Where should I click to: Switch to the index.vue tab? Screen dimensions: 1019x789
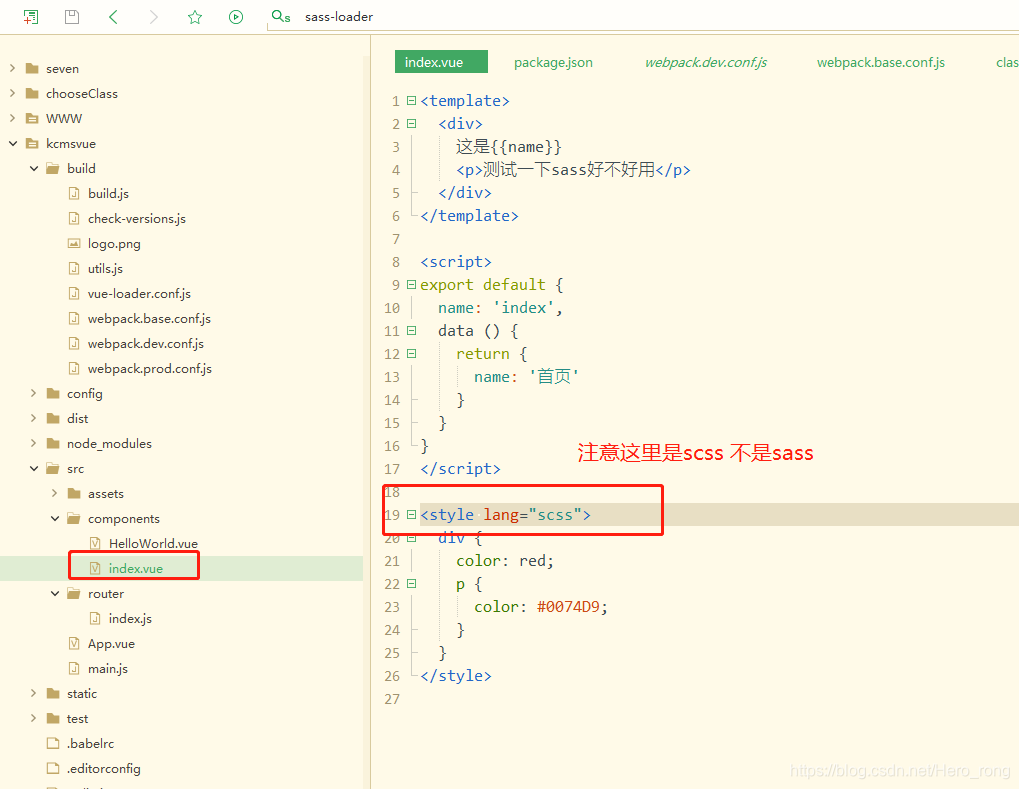coord(441,62)
